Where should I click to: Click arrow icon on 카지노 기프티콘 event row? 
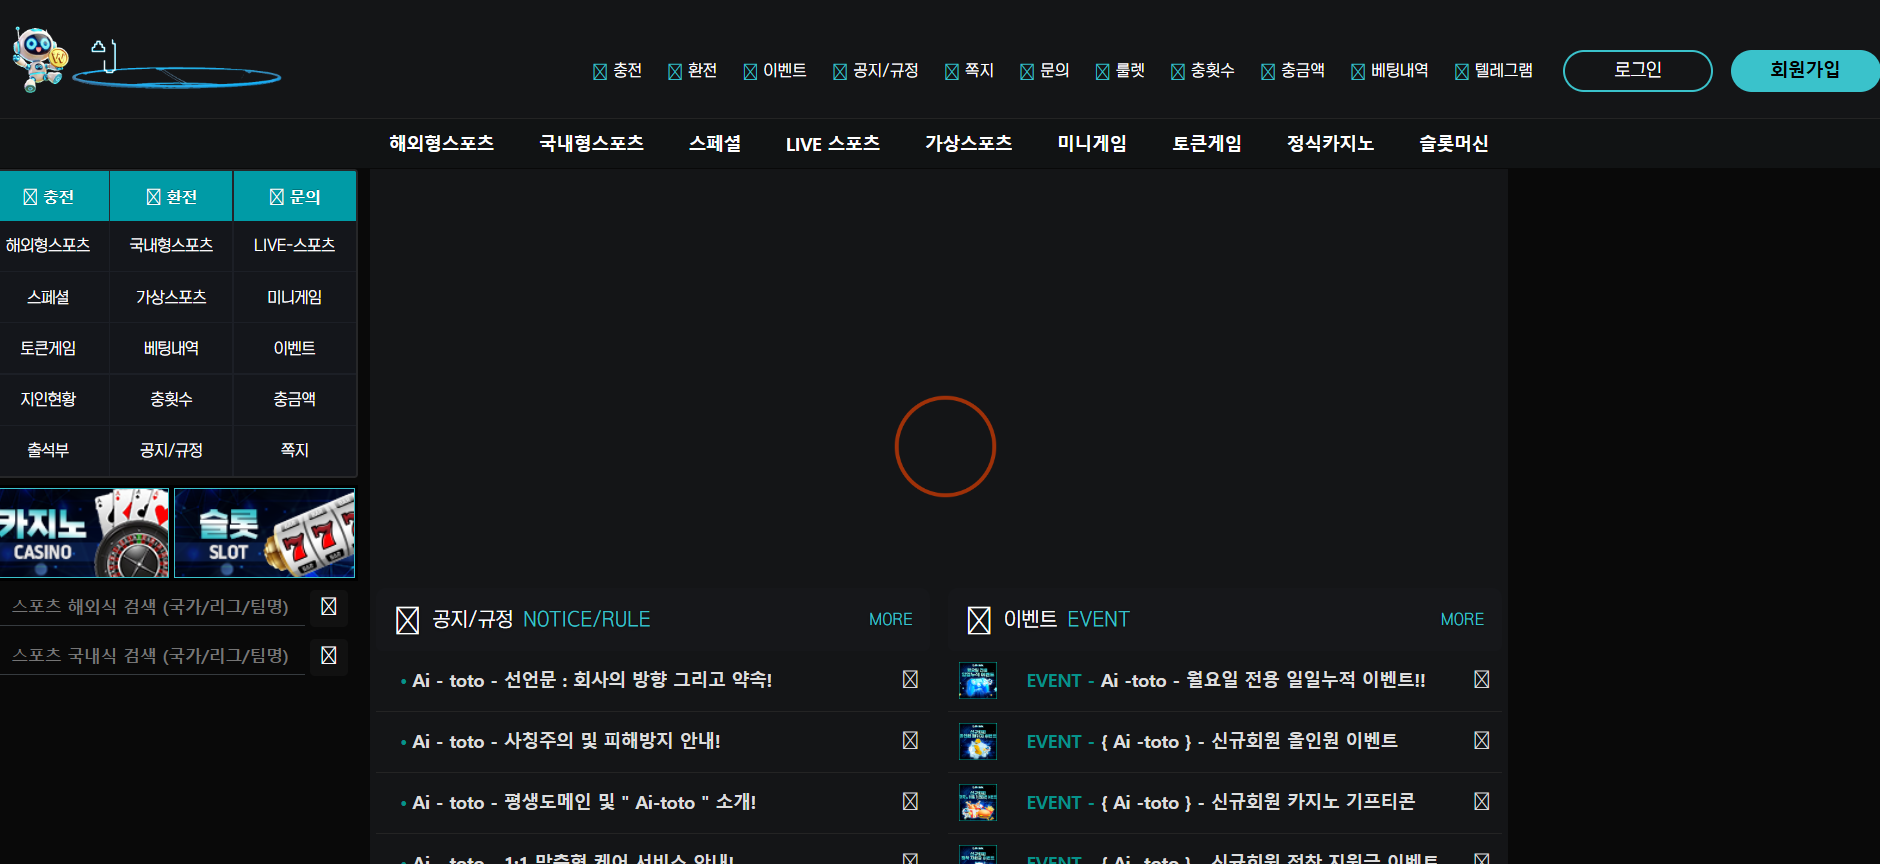coord(1481,802)
